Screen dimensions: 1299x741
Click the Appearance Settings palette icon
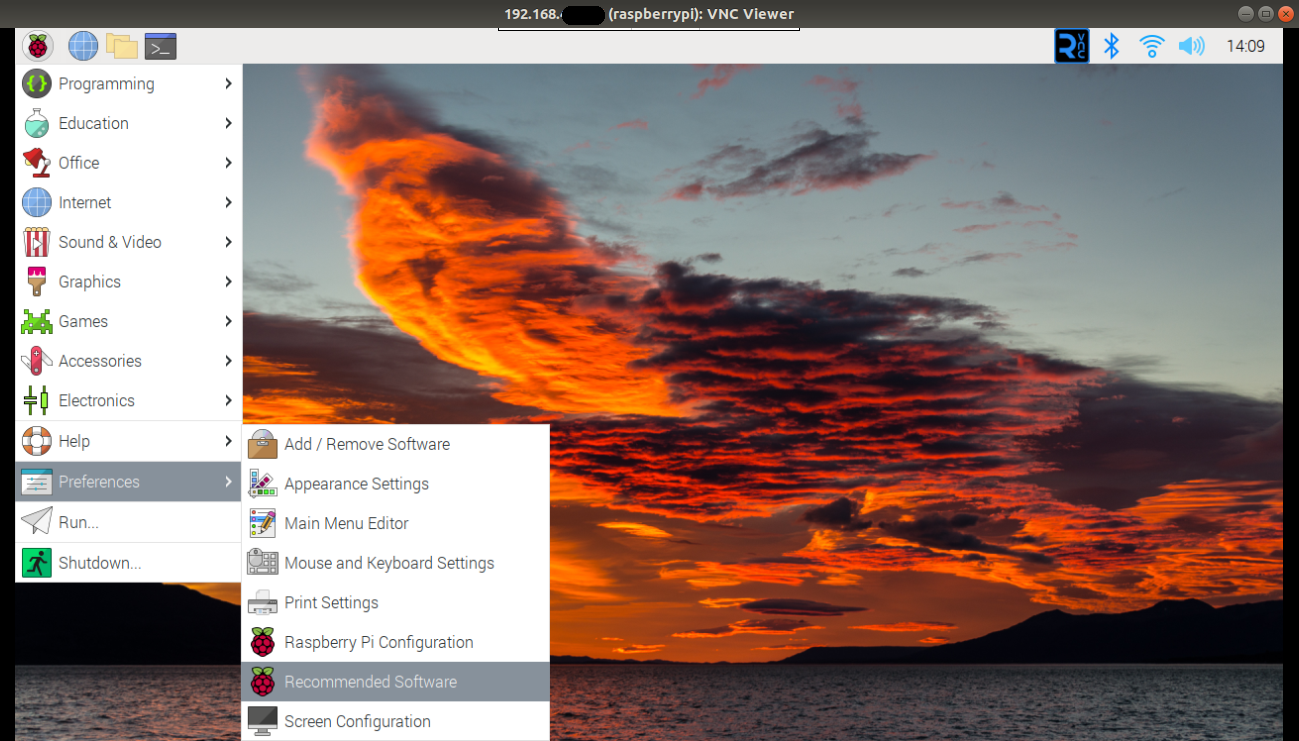pyautogui.click(x=263, y=484)
